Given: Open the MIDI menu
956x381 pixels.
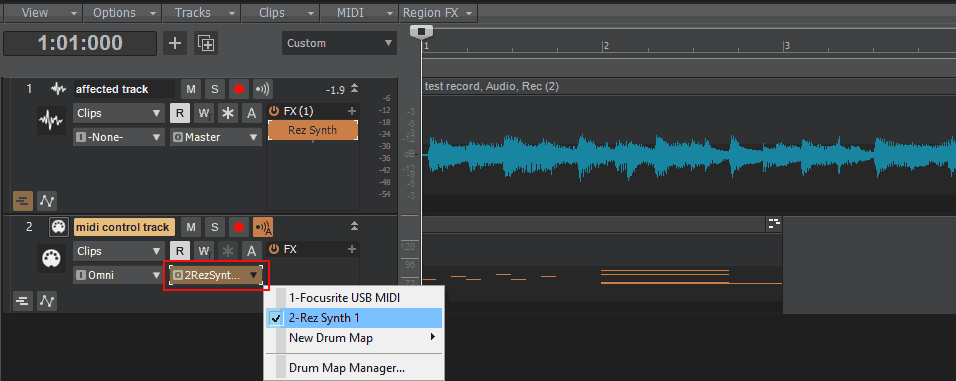Looking at the screenshot, I should click(360, 13).
